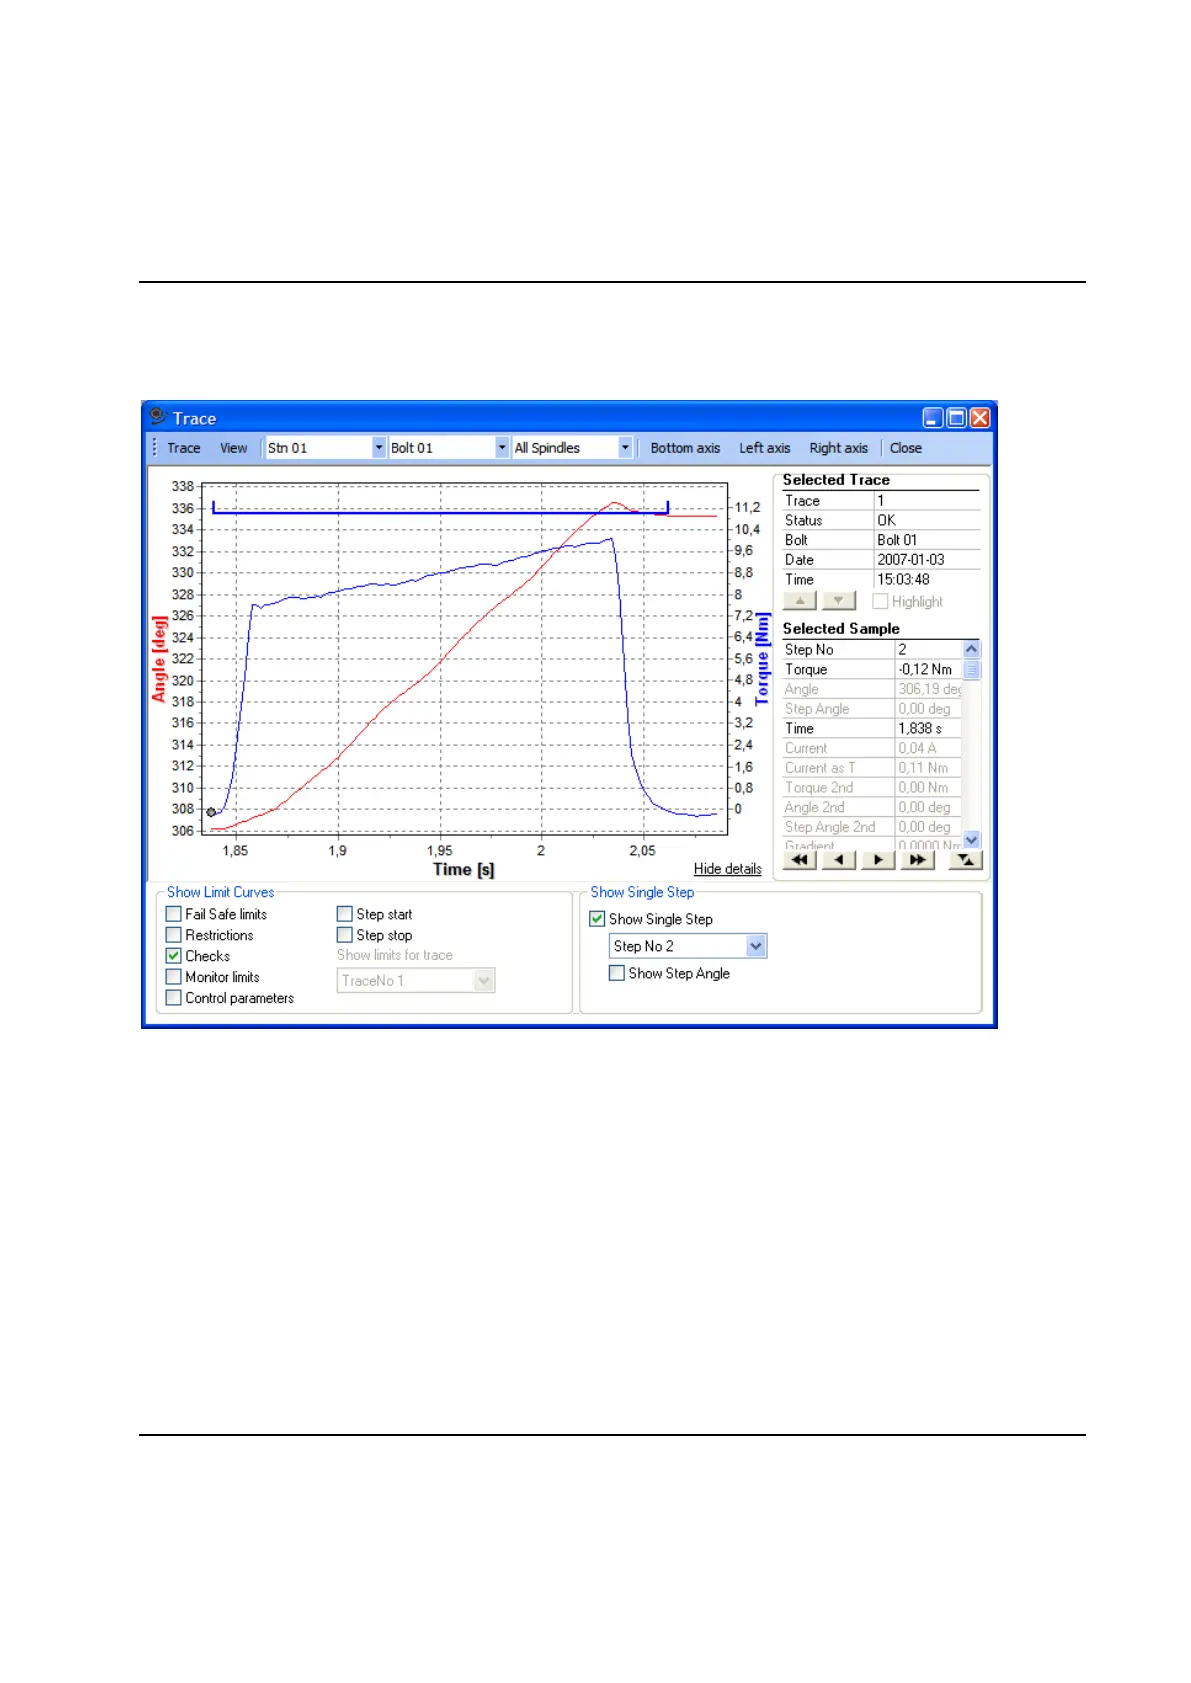Viewport: 1191px width, 1683px height.
Task: Open the View menu
Action: pyautogui.click(x=233, y=448)
